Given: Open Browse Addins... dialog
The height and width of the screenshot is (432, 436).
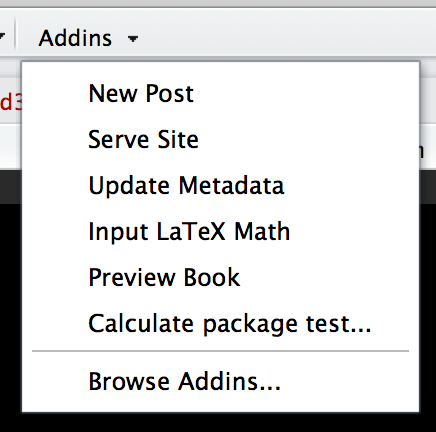Looking at the screenshot, I should pyautogui.click(x=184, y=381).
